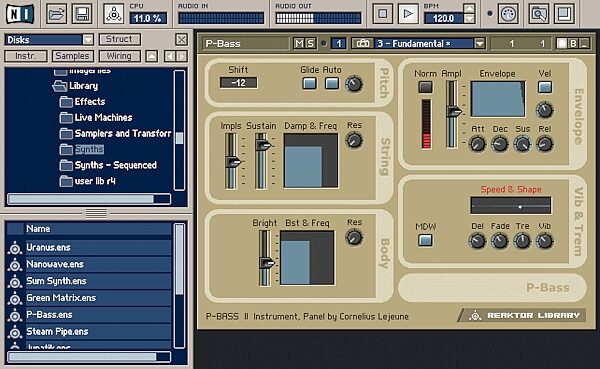Click the Bright slider handle
600x369 pixels.
(267, 263)
